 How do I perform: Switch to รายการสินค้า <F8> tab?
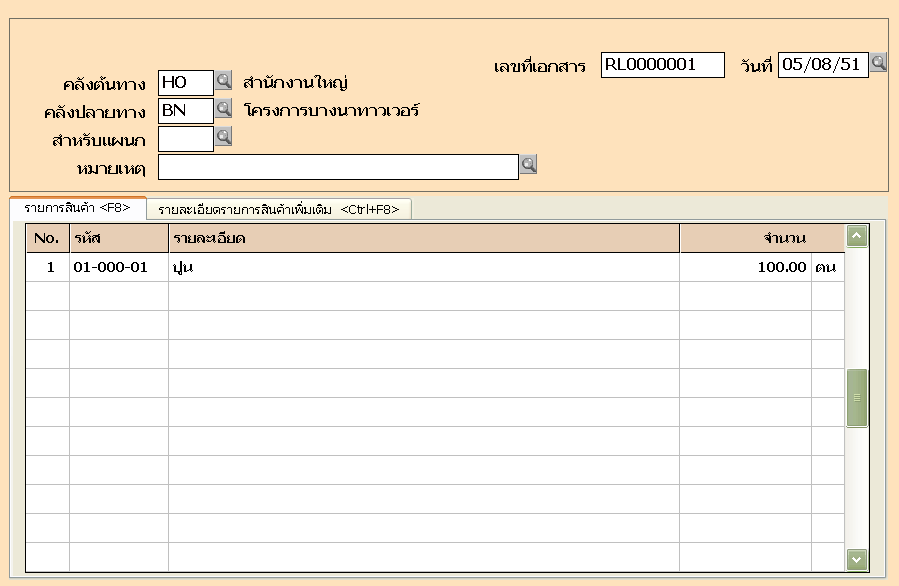click(x=78, y=208)
